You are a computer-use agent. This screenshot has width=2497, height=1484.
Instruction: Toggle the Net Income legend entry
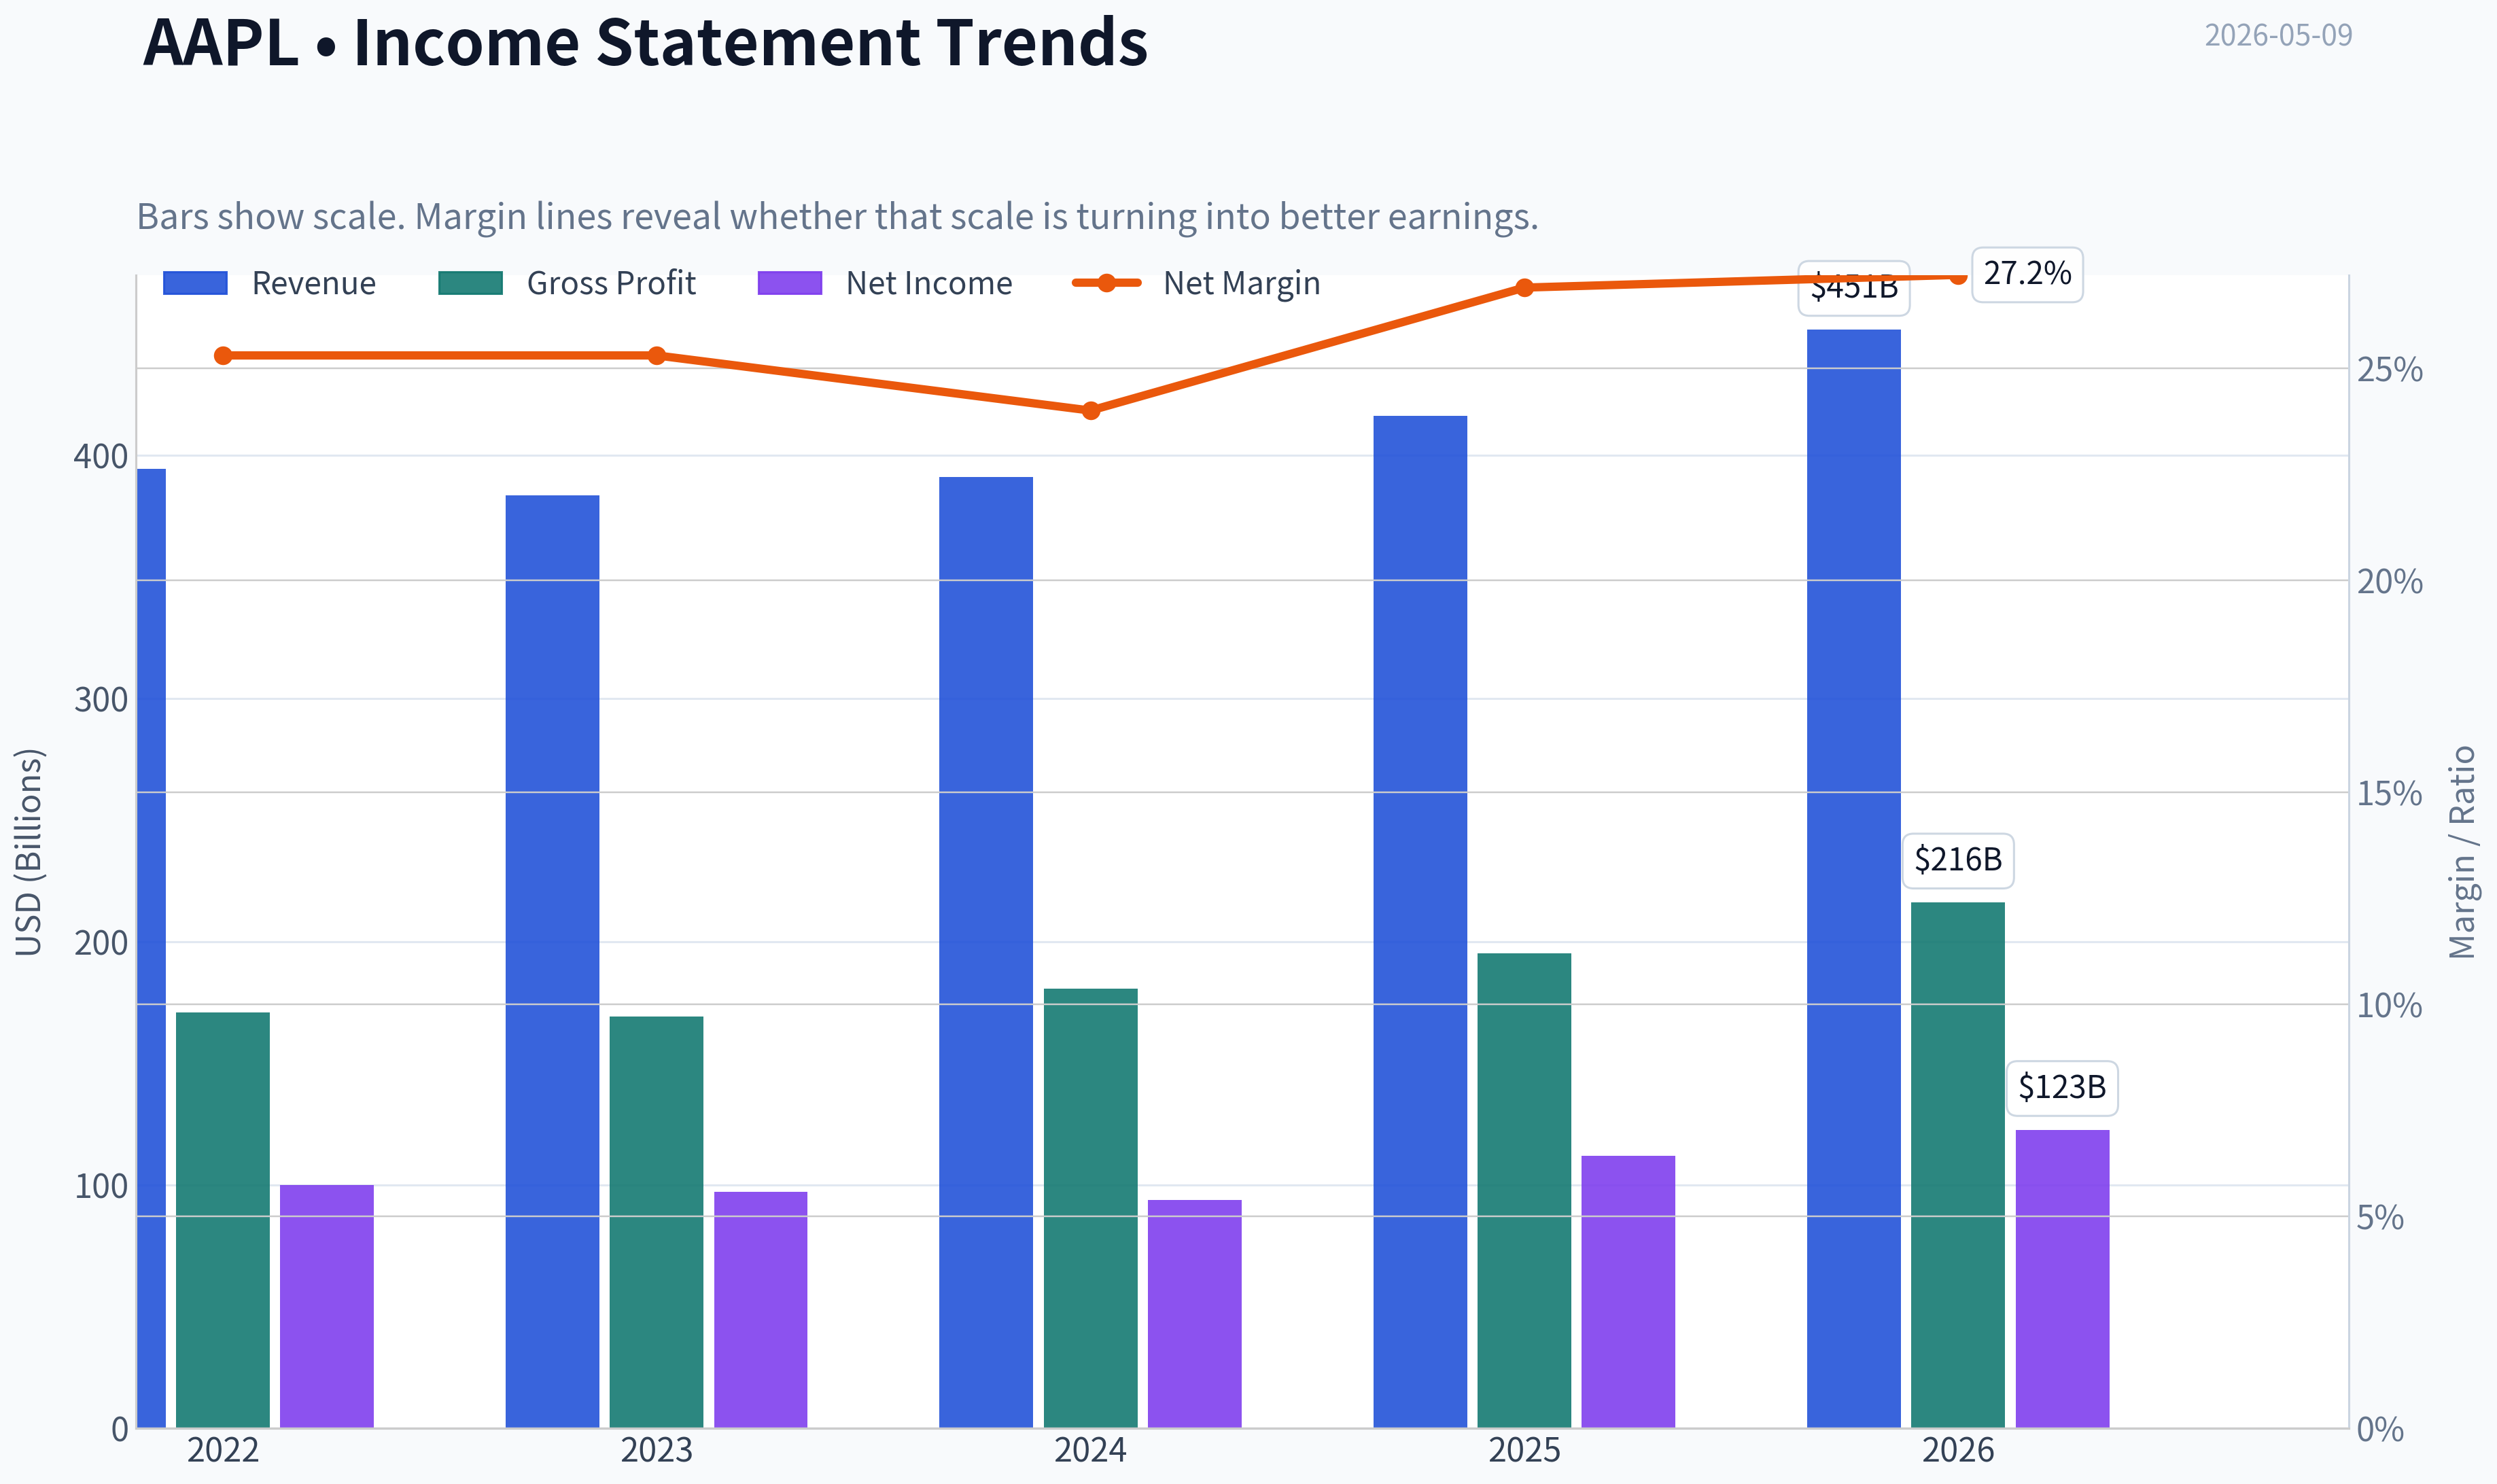[x=885, y=283]
